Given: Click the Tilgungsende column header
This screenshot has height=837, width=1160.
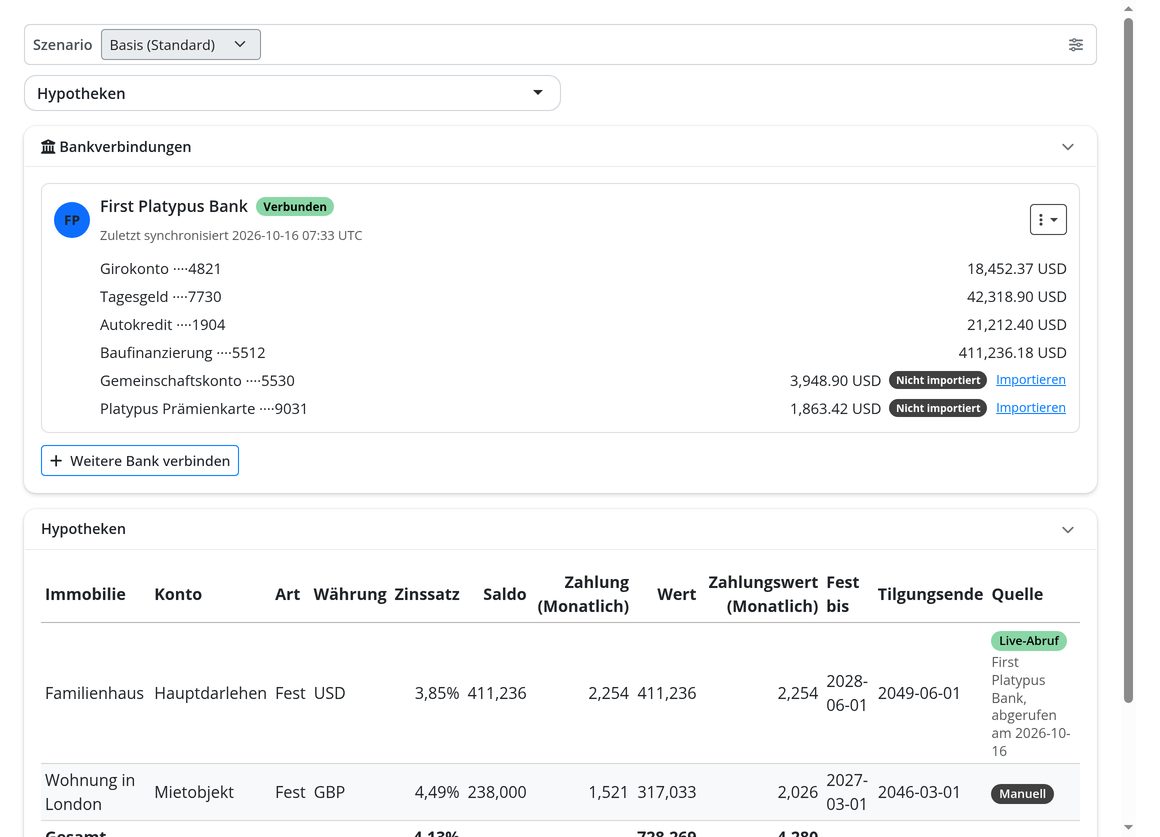Looking at the screenshot, I should click(930, 594).
